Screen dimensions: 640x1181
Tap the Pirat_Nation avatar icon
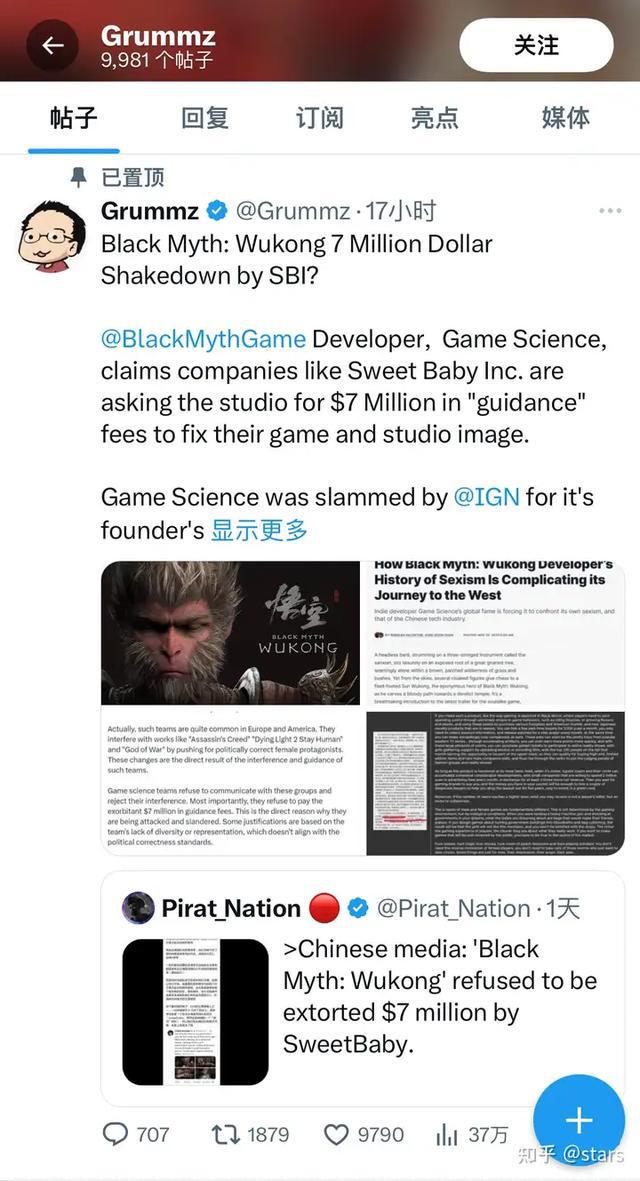click(x=138, y=908)
